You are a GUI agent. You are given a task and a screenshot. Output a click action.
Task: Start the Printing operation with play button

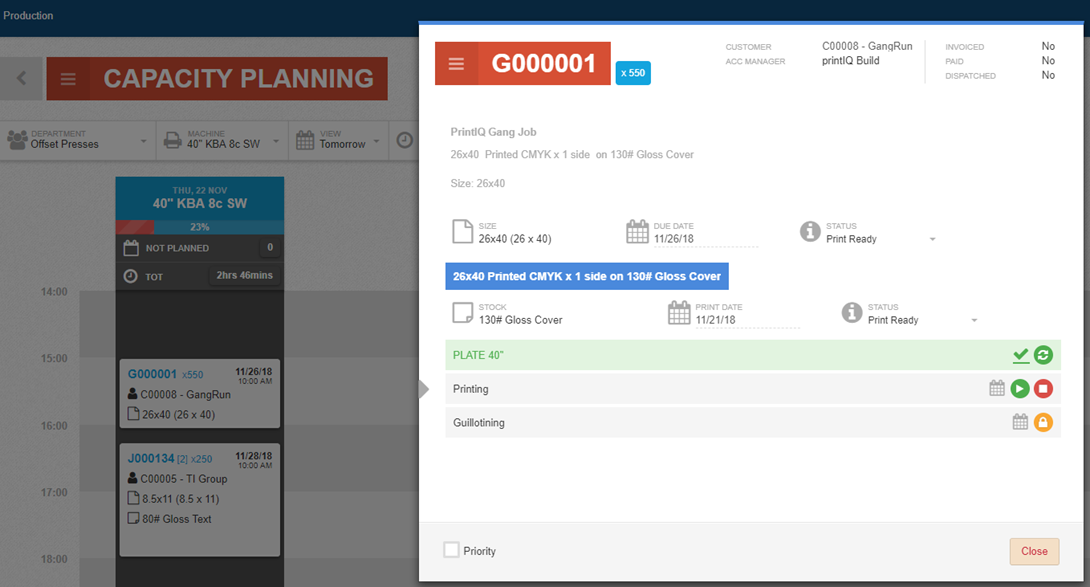click(x=1020, y=389)
